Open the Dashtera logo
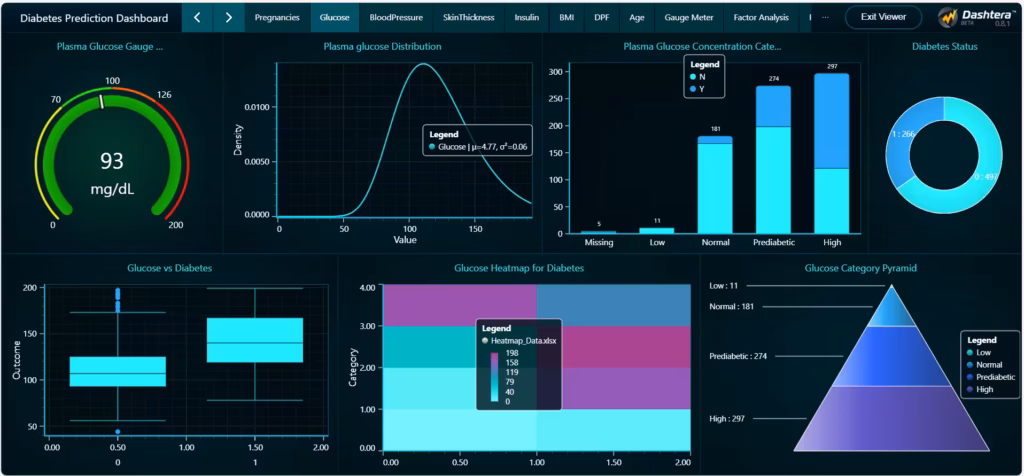The image size is (1024, 476). click(978, 17)
